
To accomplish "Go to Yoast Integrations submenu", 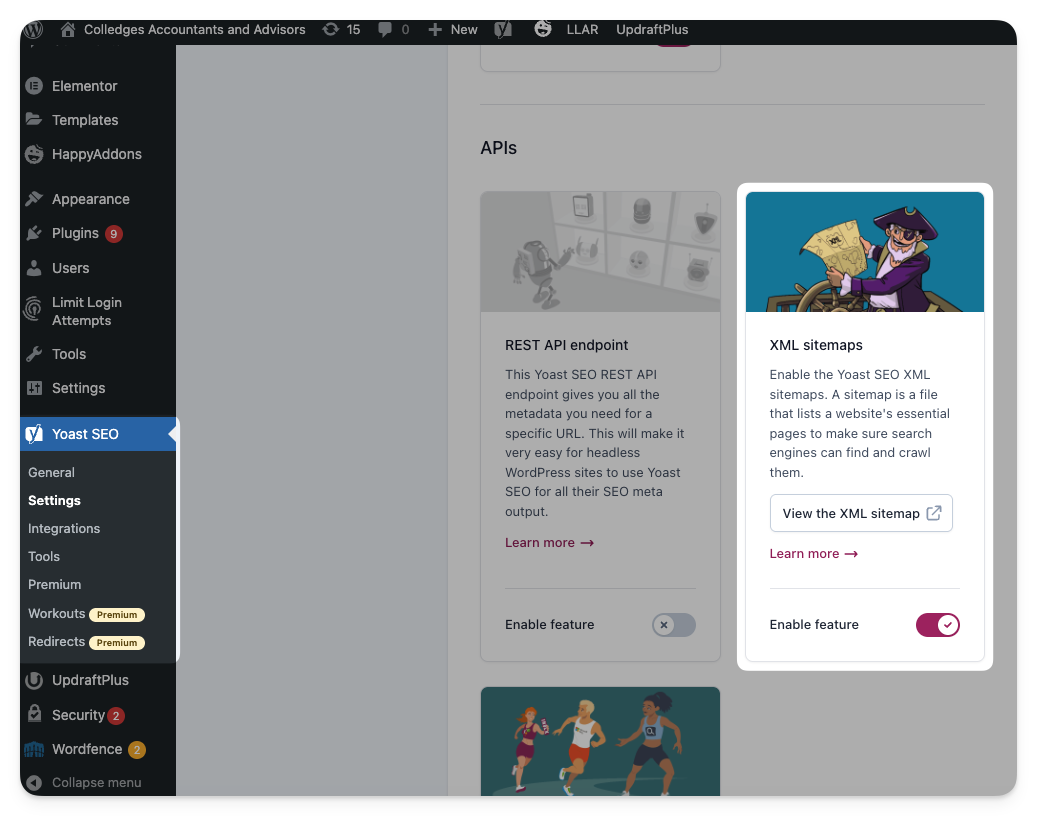I will 64,528.
